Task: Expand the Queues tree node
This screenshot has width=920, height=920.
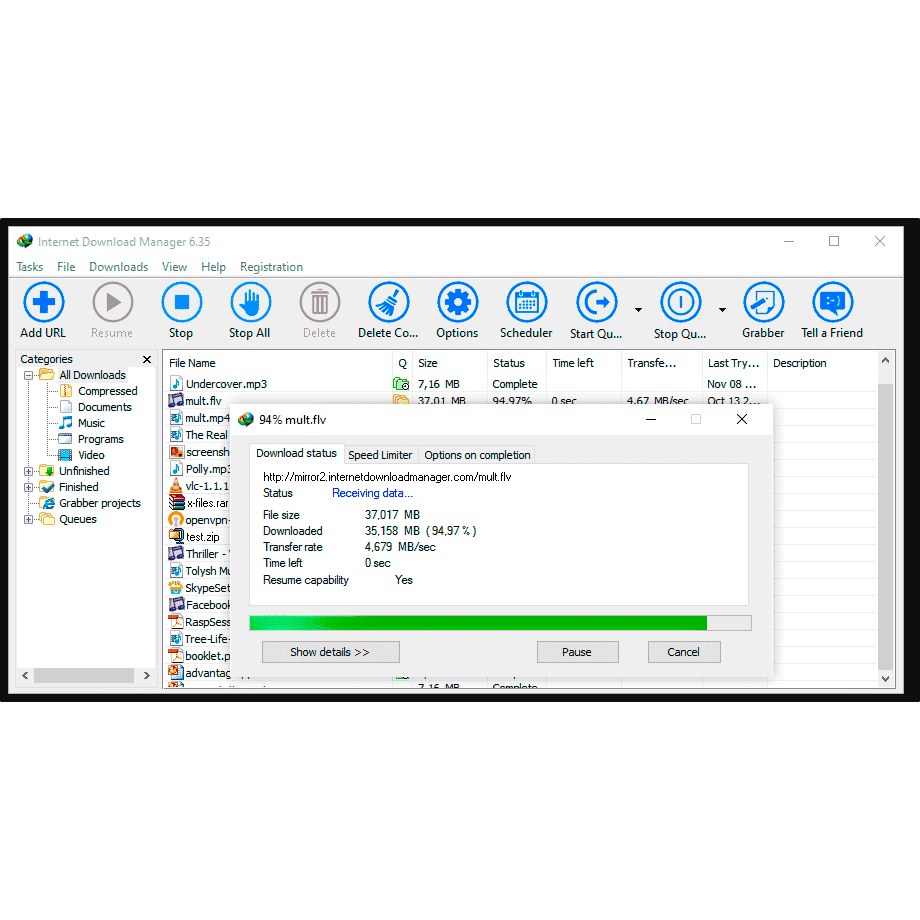Action: [x=28, y=519]
